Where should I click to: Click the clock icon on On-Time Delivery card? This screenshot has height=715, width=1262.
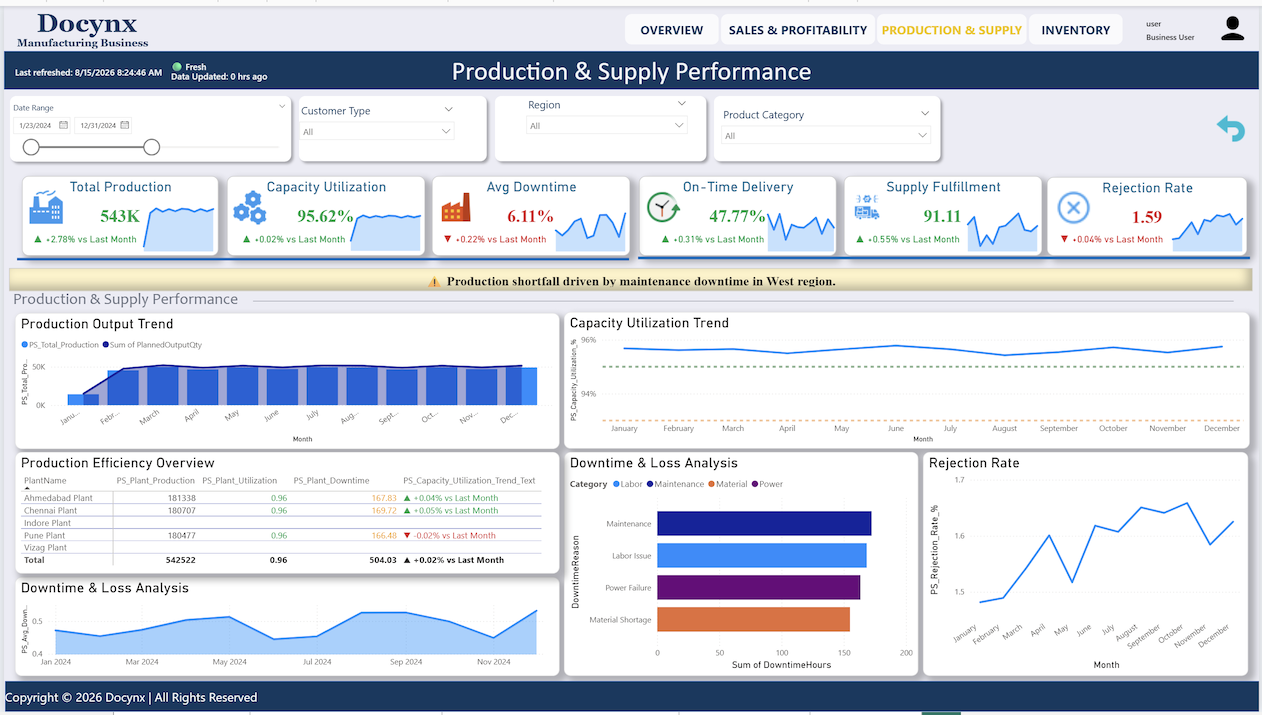(x=663, y=207)
